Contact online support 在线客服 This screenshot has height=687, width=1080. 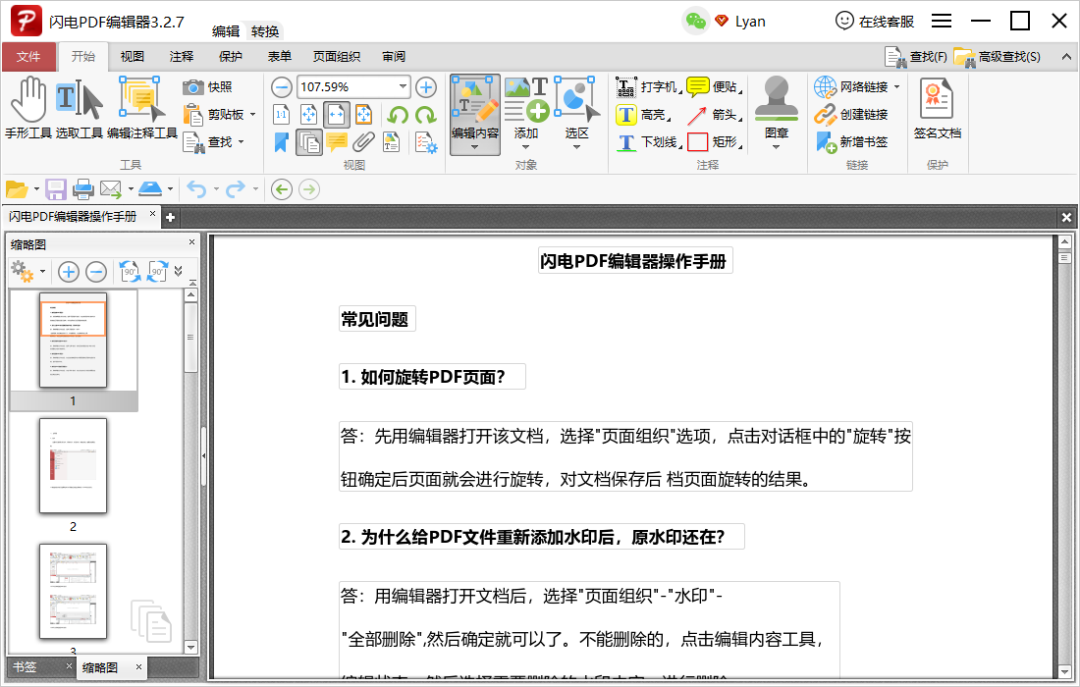tap(874, 21)
